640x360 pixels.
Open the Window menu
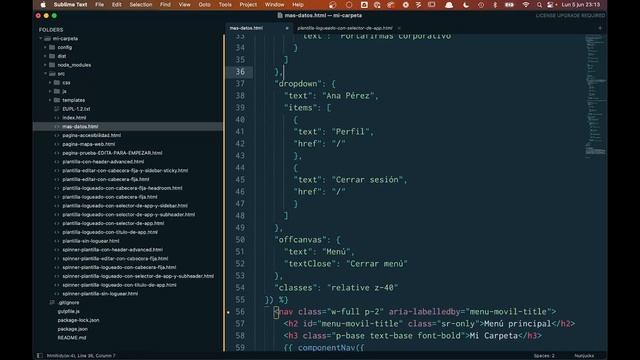coord(274,5)
